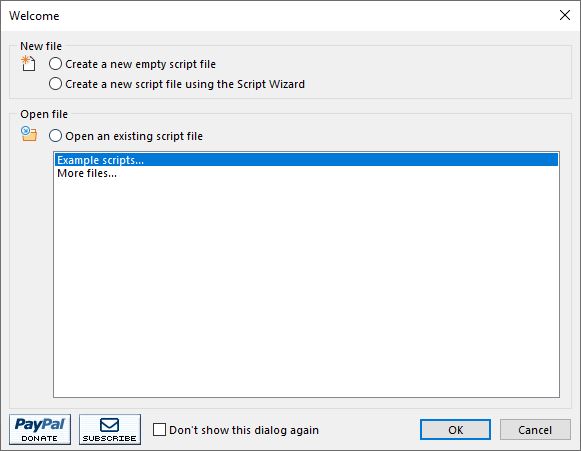The width and height of the screenshot is (581, 451).
Task: Click the new file document icon
Action: pos(28,63)
